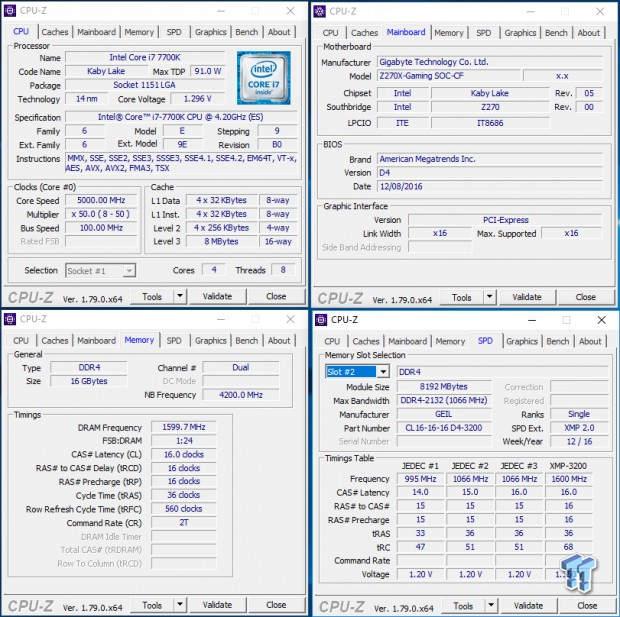Image resolution: width=620 pixels, height=617 pixels.
Task: Click the XMP-3200 1600 MHz frequency cell
Action: pyautogui.click(x=569, y=479)
